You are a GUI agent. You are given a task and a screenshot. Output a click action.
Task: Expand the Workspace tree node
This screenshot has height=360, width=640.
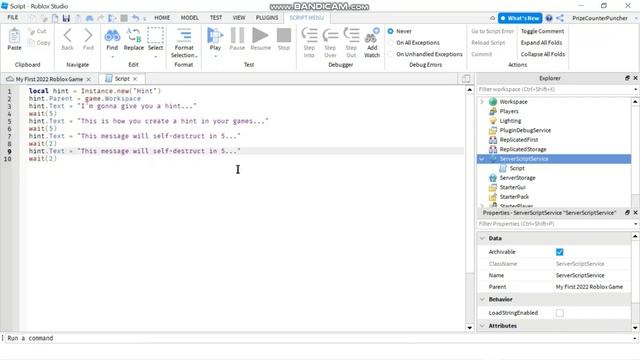pyautogui.click(x=482, y=102)
